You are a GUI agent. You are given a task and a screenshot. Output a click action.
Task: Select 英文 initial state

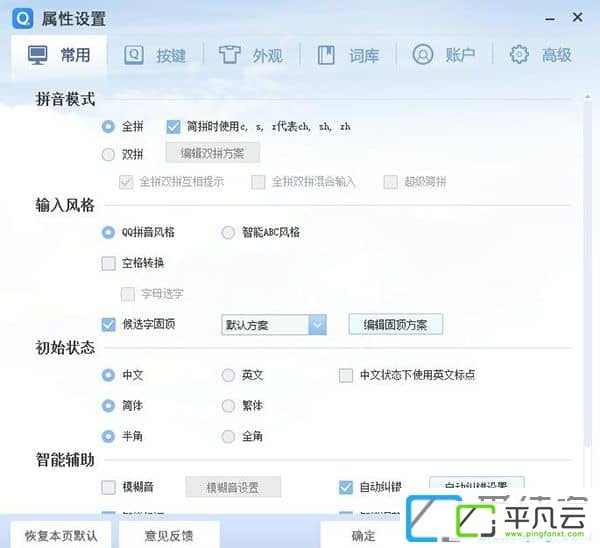(x=228, y=375)
